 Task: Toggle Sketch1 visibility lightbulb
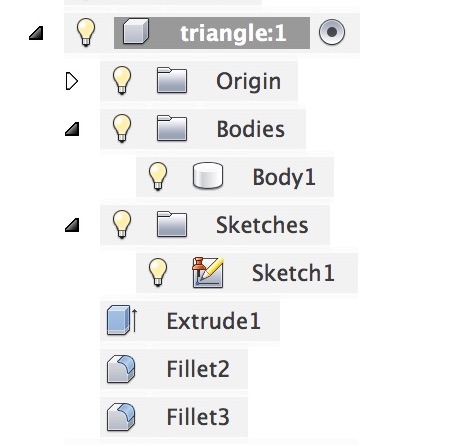click(158, 272)
